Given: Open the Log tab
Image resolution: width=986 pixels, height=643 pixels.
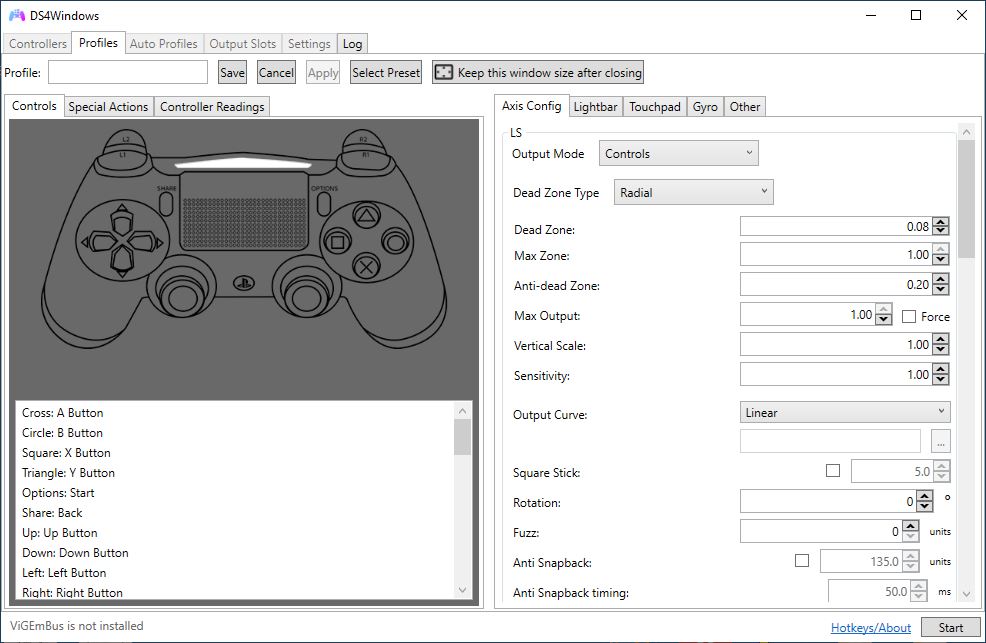Looking at the screenshot, I should 352,43.
